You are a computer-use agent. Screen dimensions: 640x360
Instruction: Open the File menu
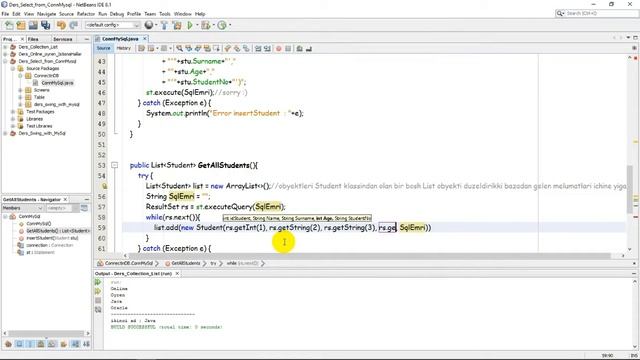(5, 14)
